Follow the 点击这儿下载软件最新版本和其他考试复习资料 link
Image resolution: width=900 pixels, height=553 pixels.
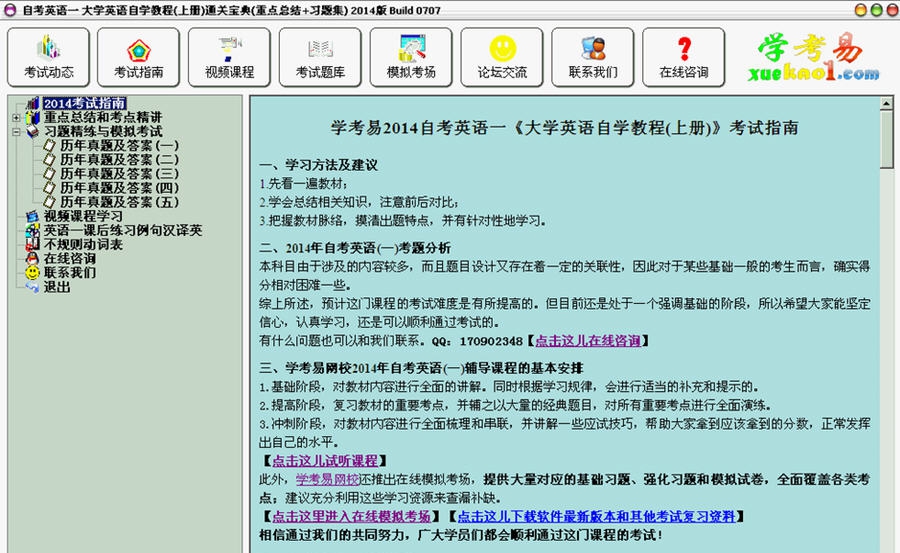tap(596, 516)
